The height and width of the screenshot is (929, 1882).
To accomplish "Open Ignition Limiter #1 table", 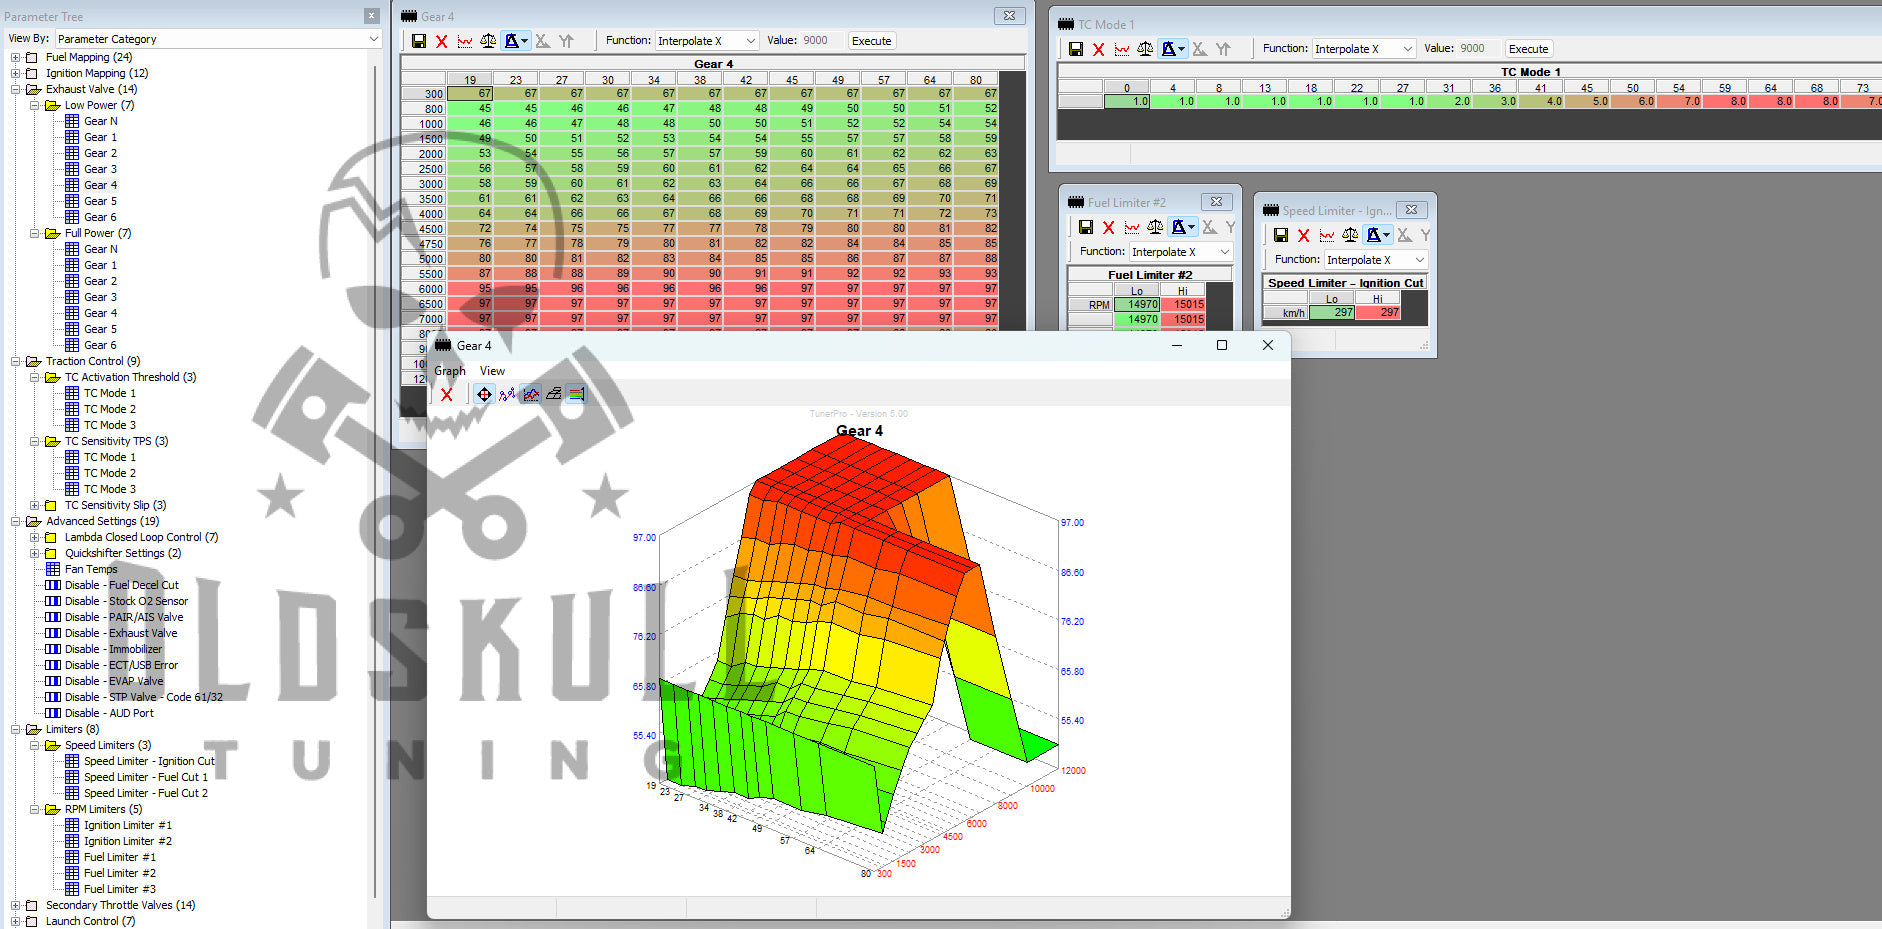I will pos(128,825).
